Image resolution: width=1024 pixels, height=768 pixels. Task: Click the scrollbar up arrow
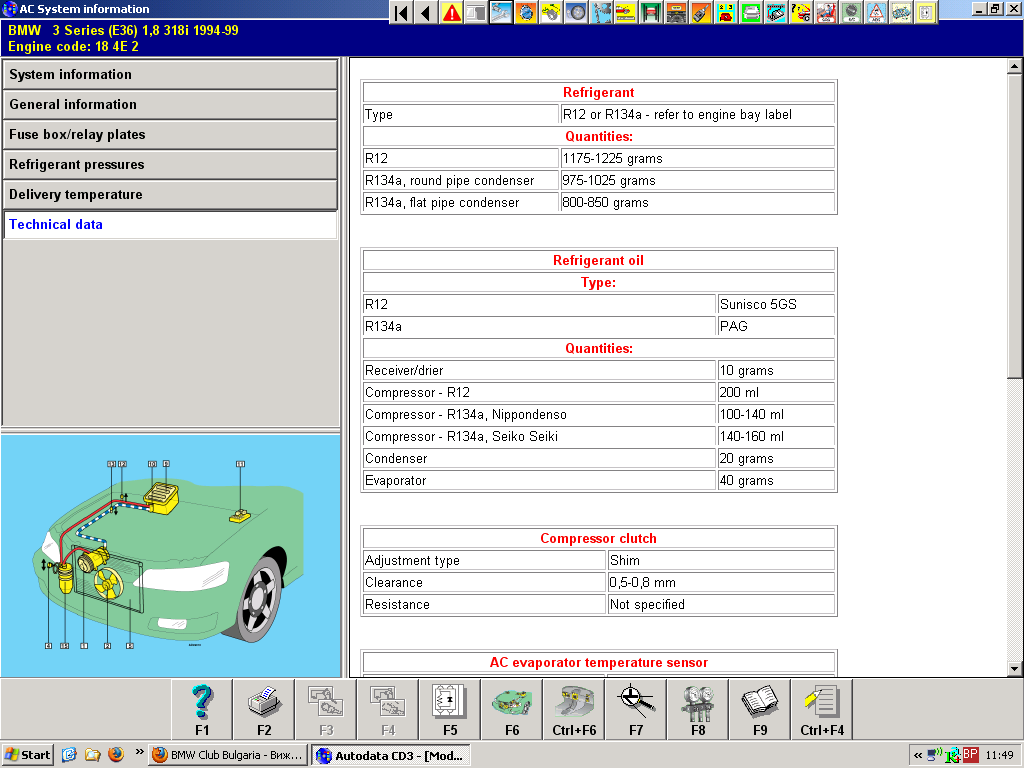[1014, 66]
